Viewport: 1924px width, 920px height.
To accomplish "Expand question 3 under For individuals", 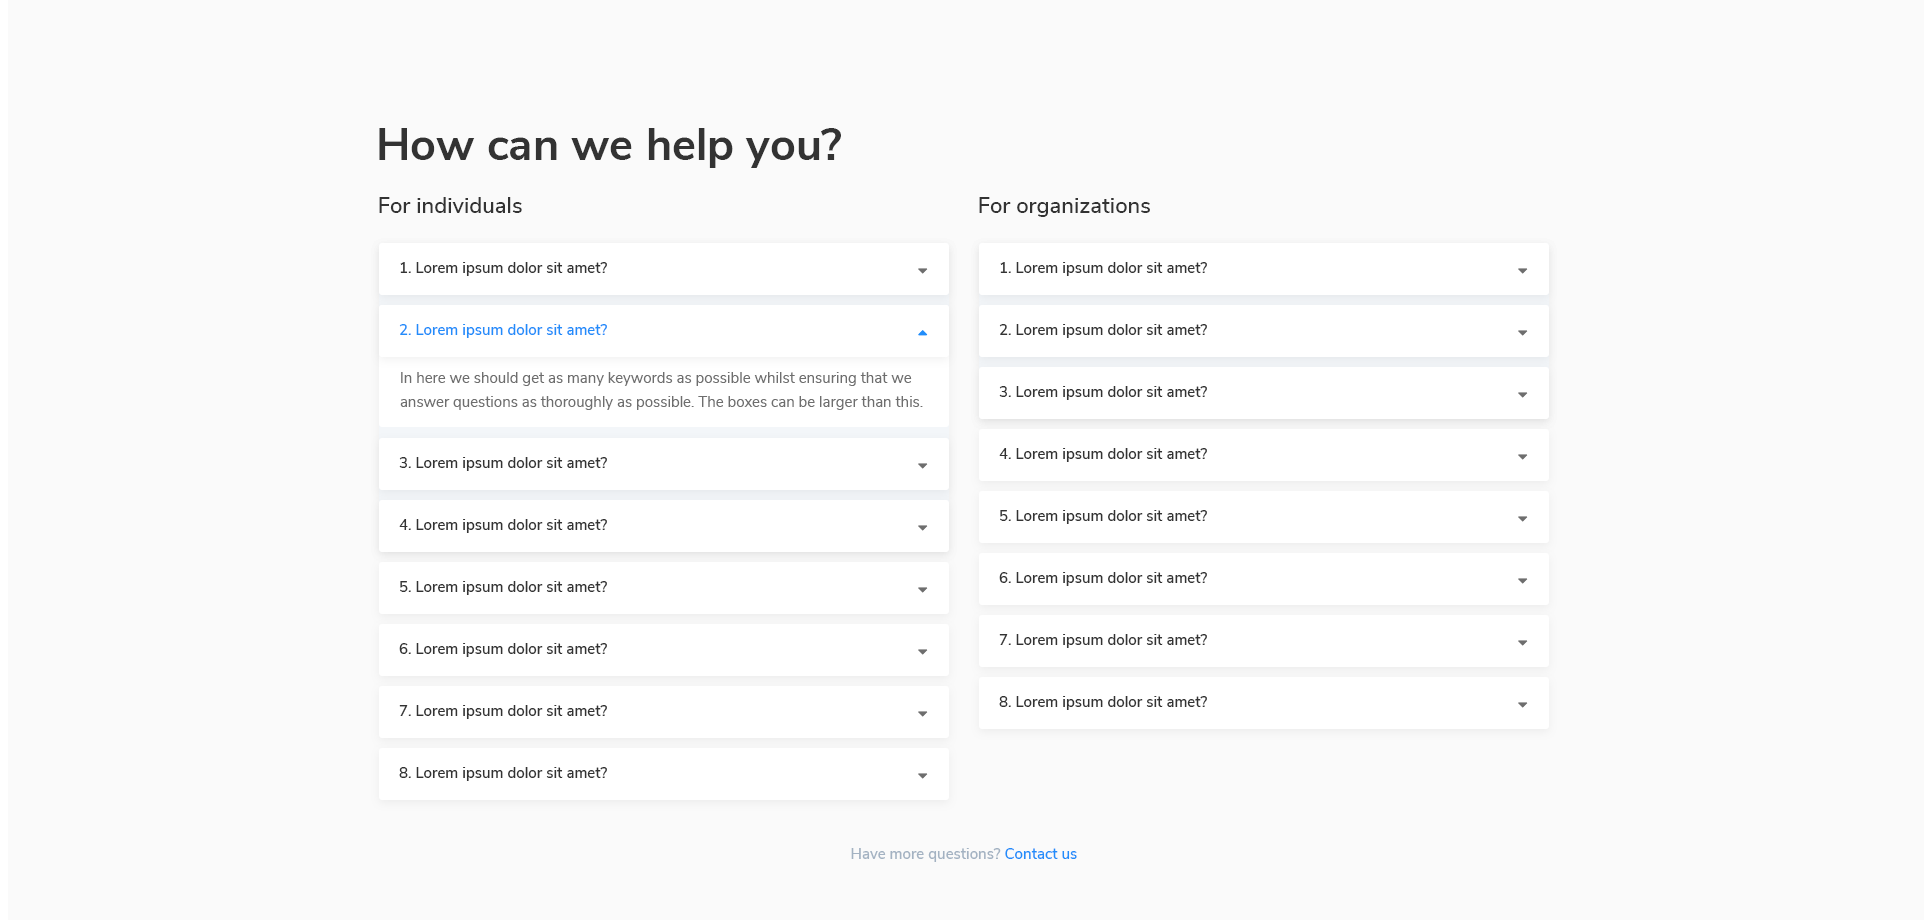I will tap(663, 464).
